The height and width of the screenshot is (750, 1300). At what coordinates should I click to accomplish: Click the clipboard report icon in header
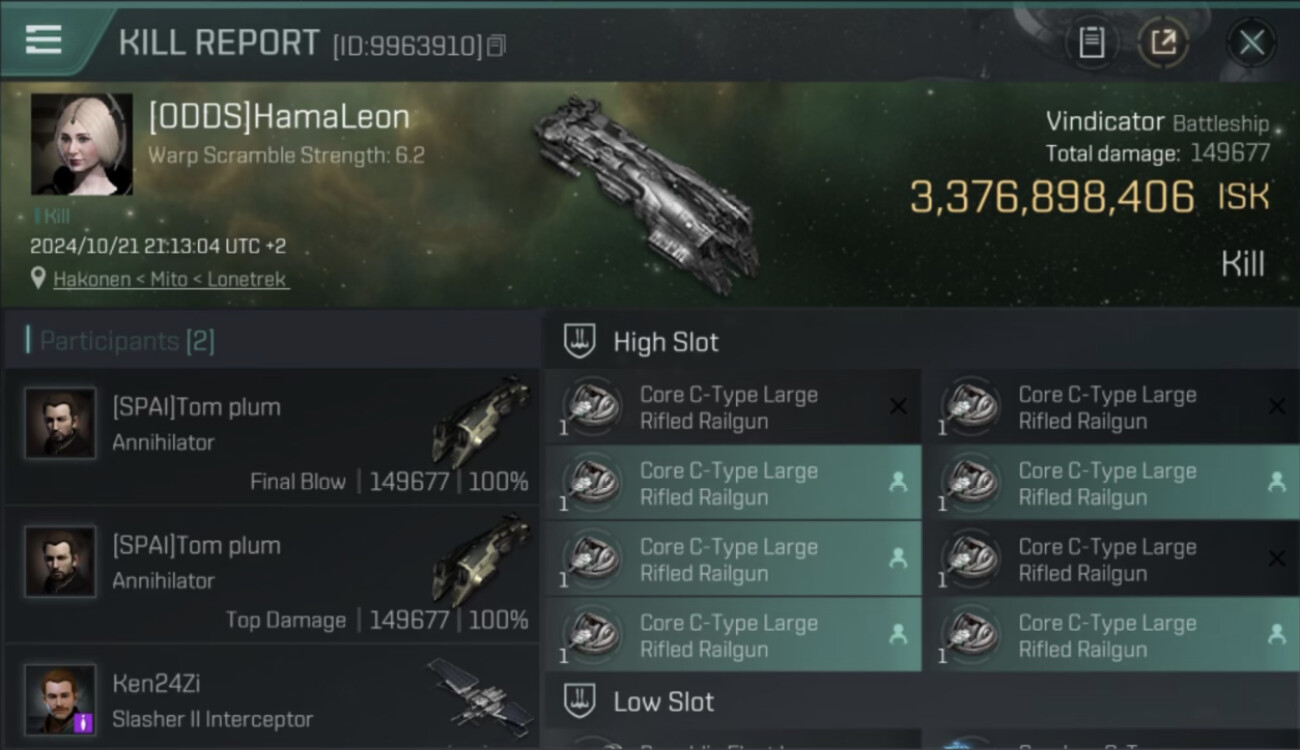[1091, 43]
